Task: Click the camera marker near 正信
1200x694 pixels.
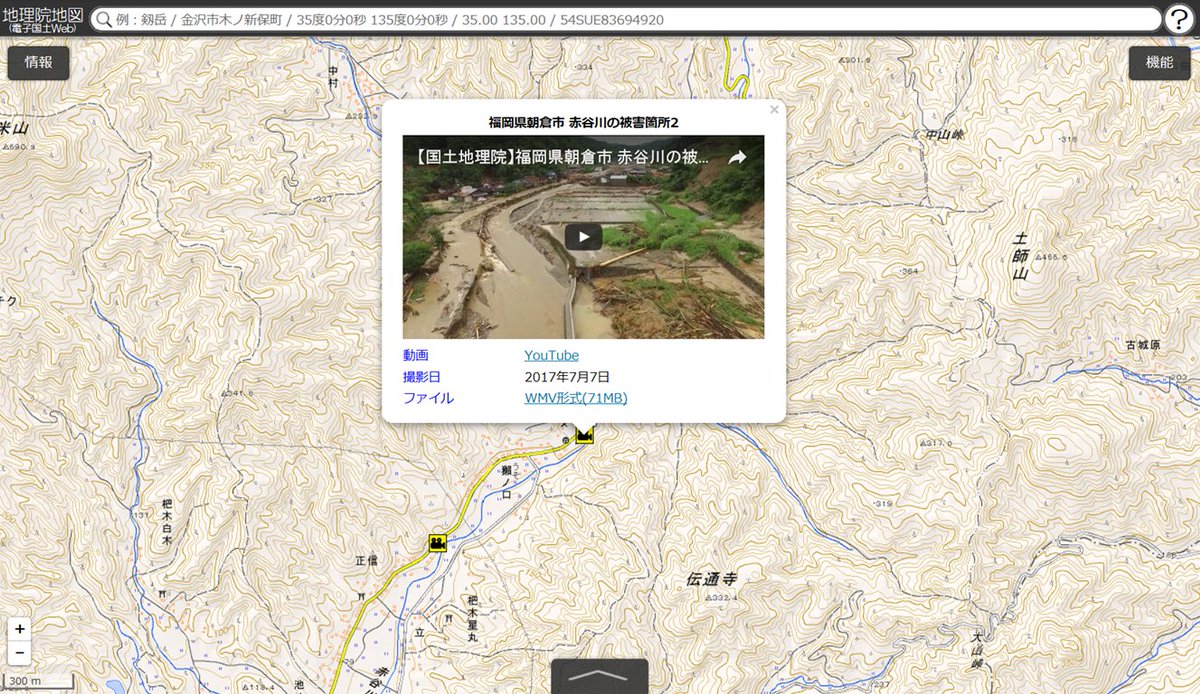Action: click(x=437, y=543)
